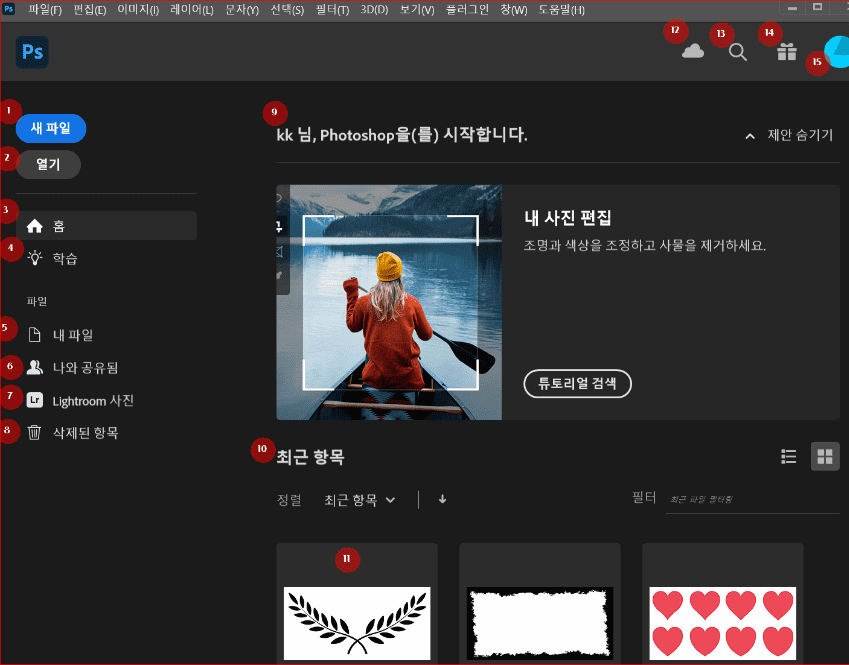The image size is (849, 665).
Task: Open What's New via the gift icon
Action: [x=785, y=51]
